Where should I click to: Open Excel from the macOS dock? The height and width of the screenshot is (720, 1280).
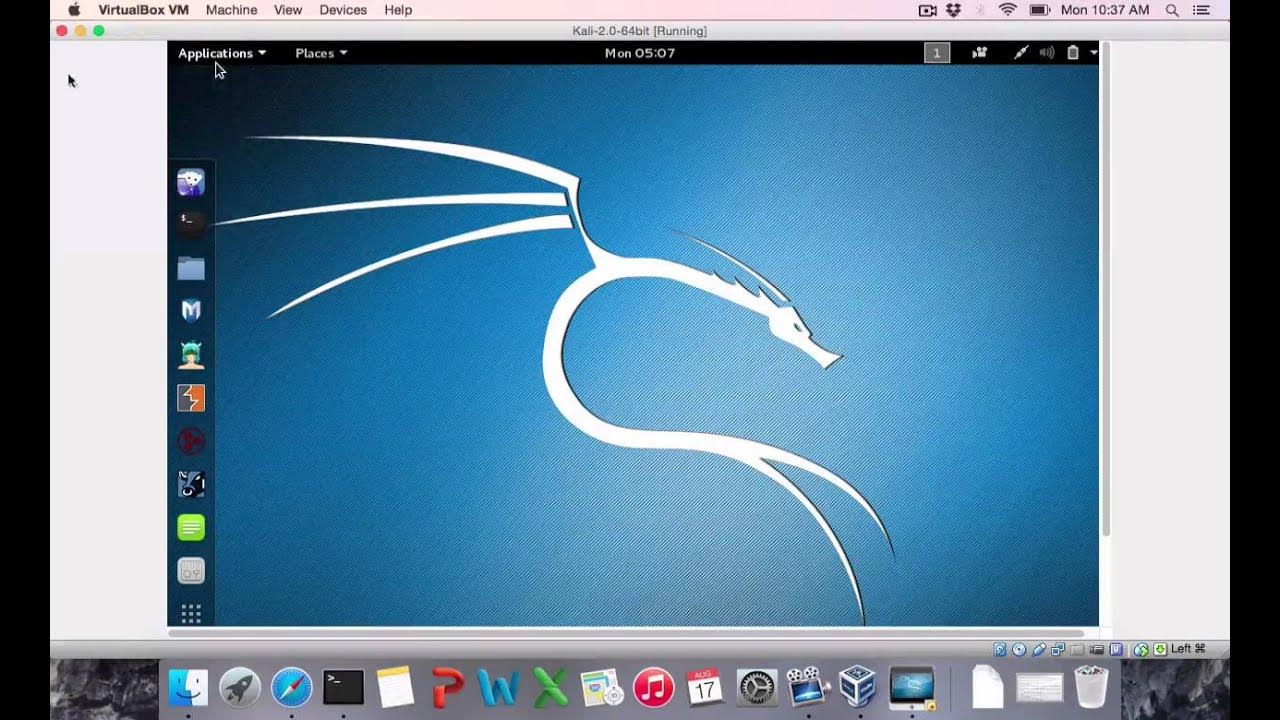coord(550,688)
